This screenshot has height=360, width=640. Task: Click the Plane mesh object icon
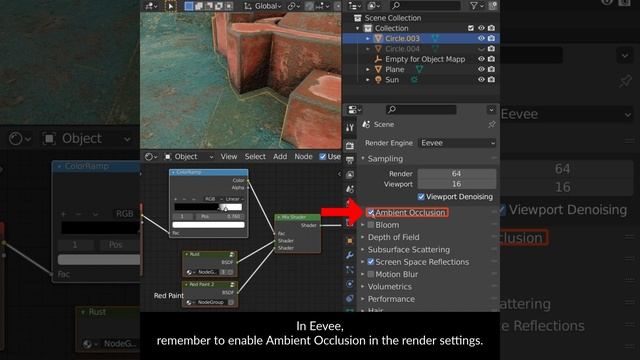click(378, 69)
